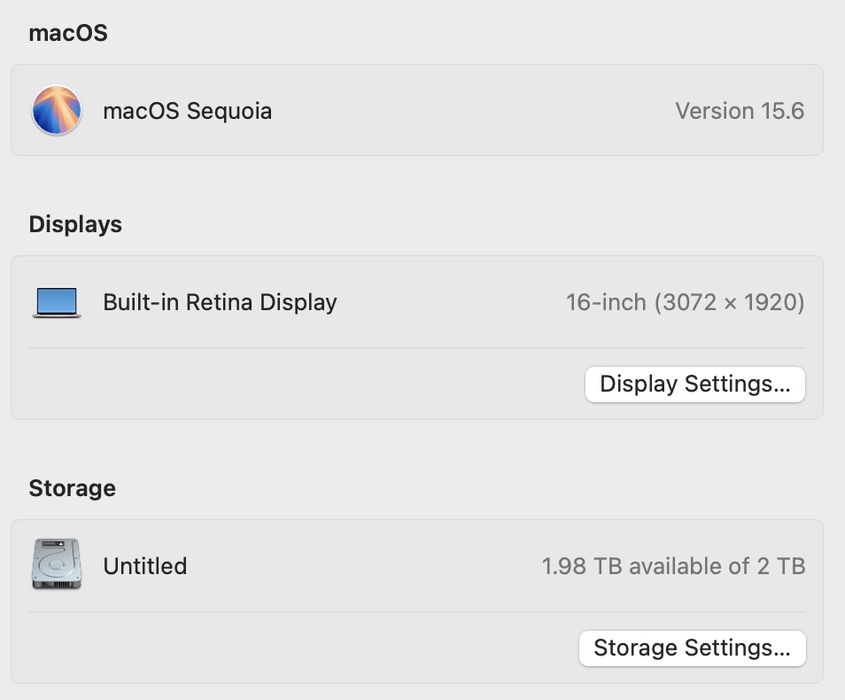Viewport: 845px width, 700px height.
Task: Click the divider line under Built-in Retina Display
Action: click(x=416, y=348)
